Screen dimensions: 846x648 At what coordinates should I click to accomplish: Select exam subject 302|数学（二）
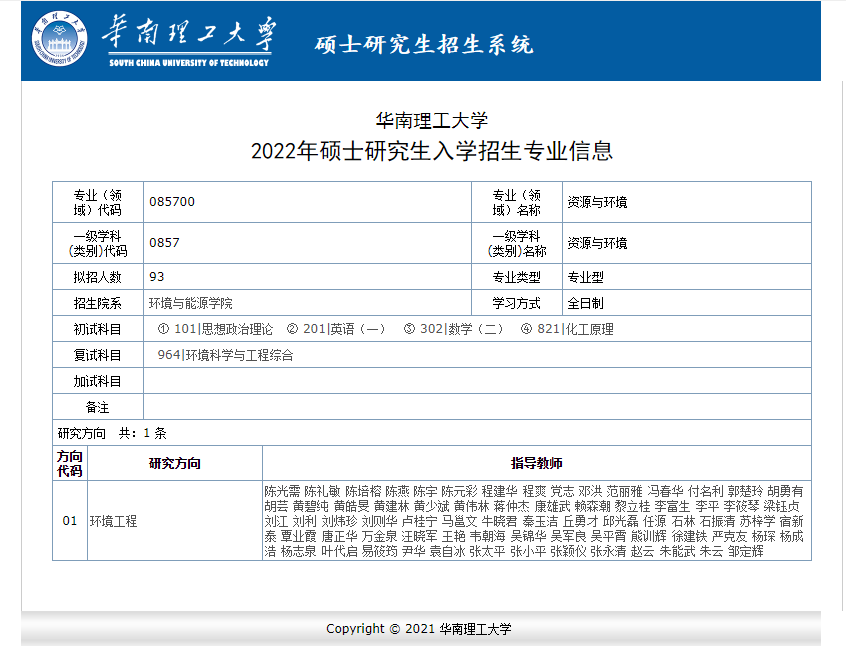(462, 329)
